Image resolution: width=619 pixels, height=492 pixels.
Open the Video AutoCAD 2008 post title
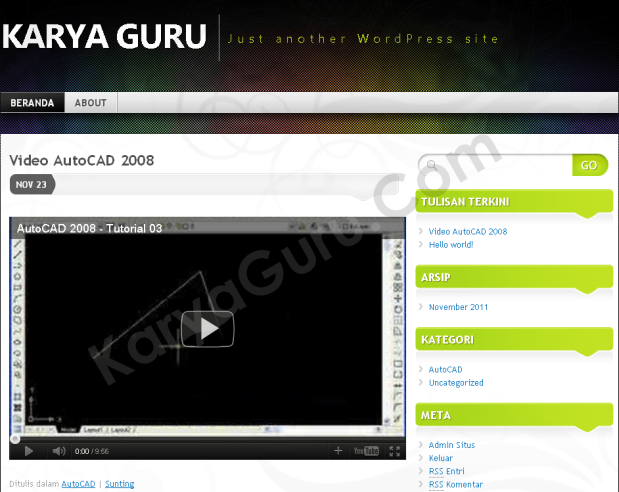click(x=82, y=160)
